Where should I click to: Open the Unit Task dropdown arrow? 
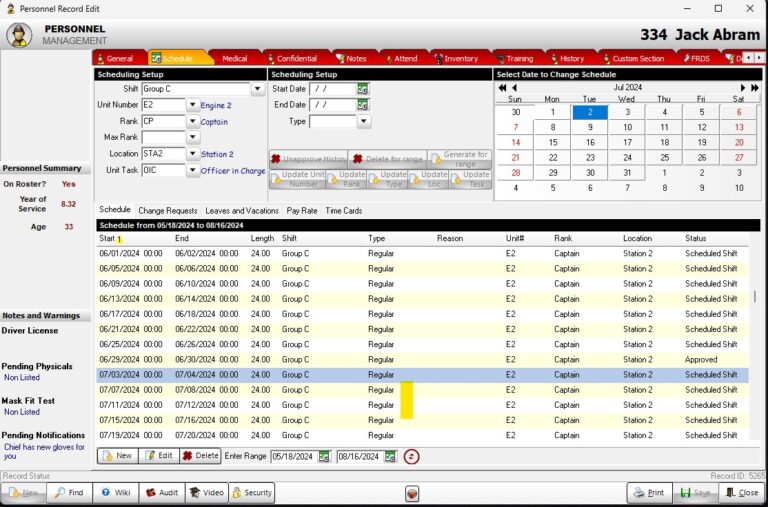[x=193, y=170]
